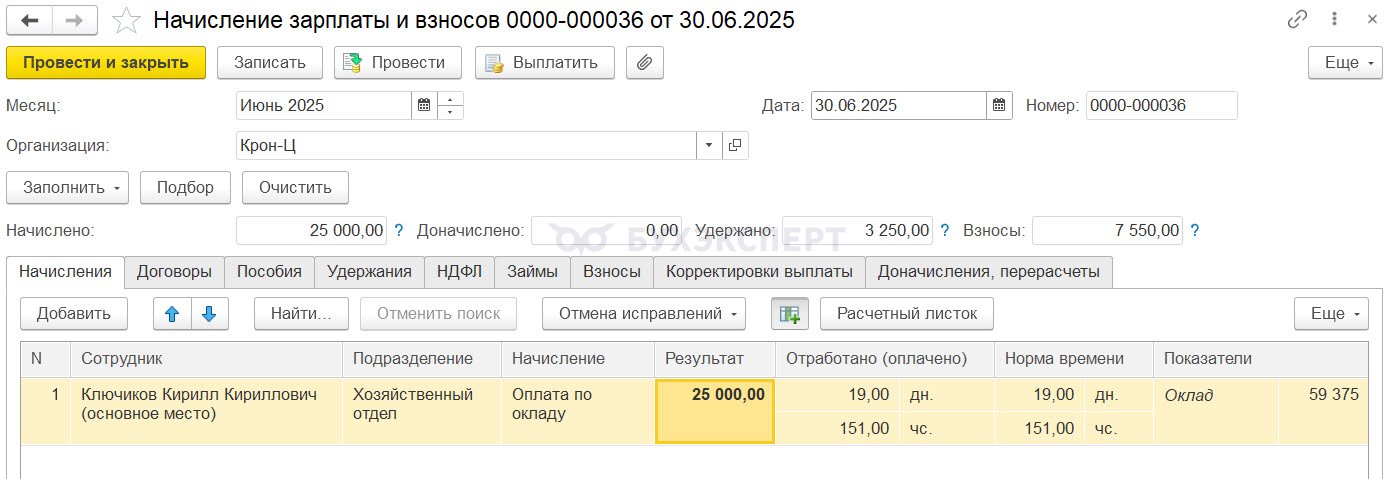The height and width of the screenshot is (479, 1395).
Task: Toggle detailed calculation view table icon
Action: click(790, 313)
